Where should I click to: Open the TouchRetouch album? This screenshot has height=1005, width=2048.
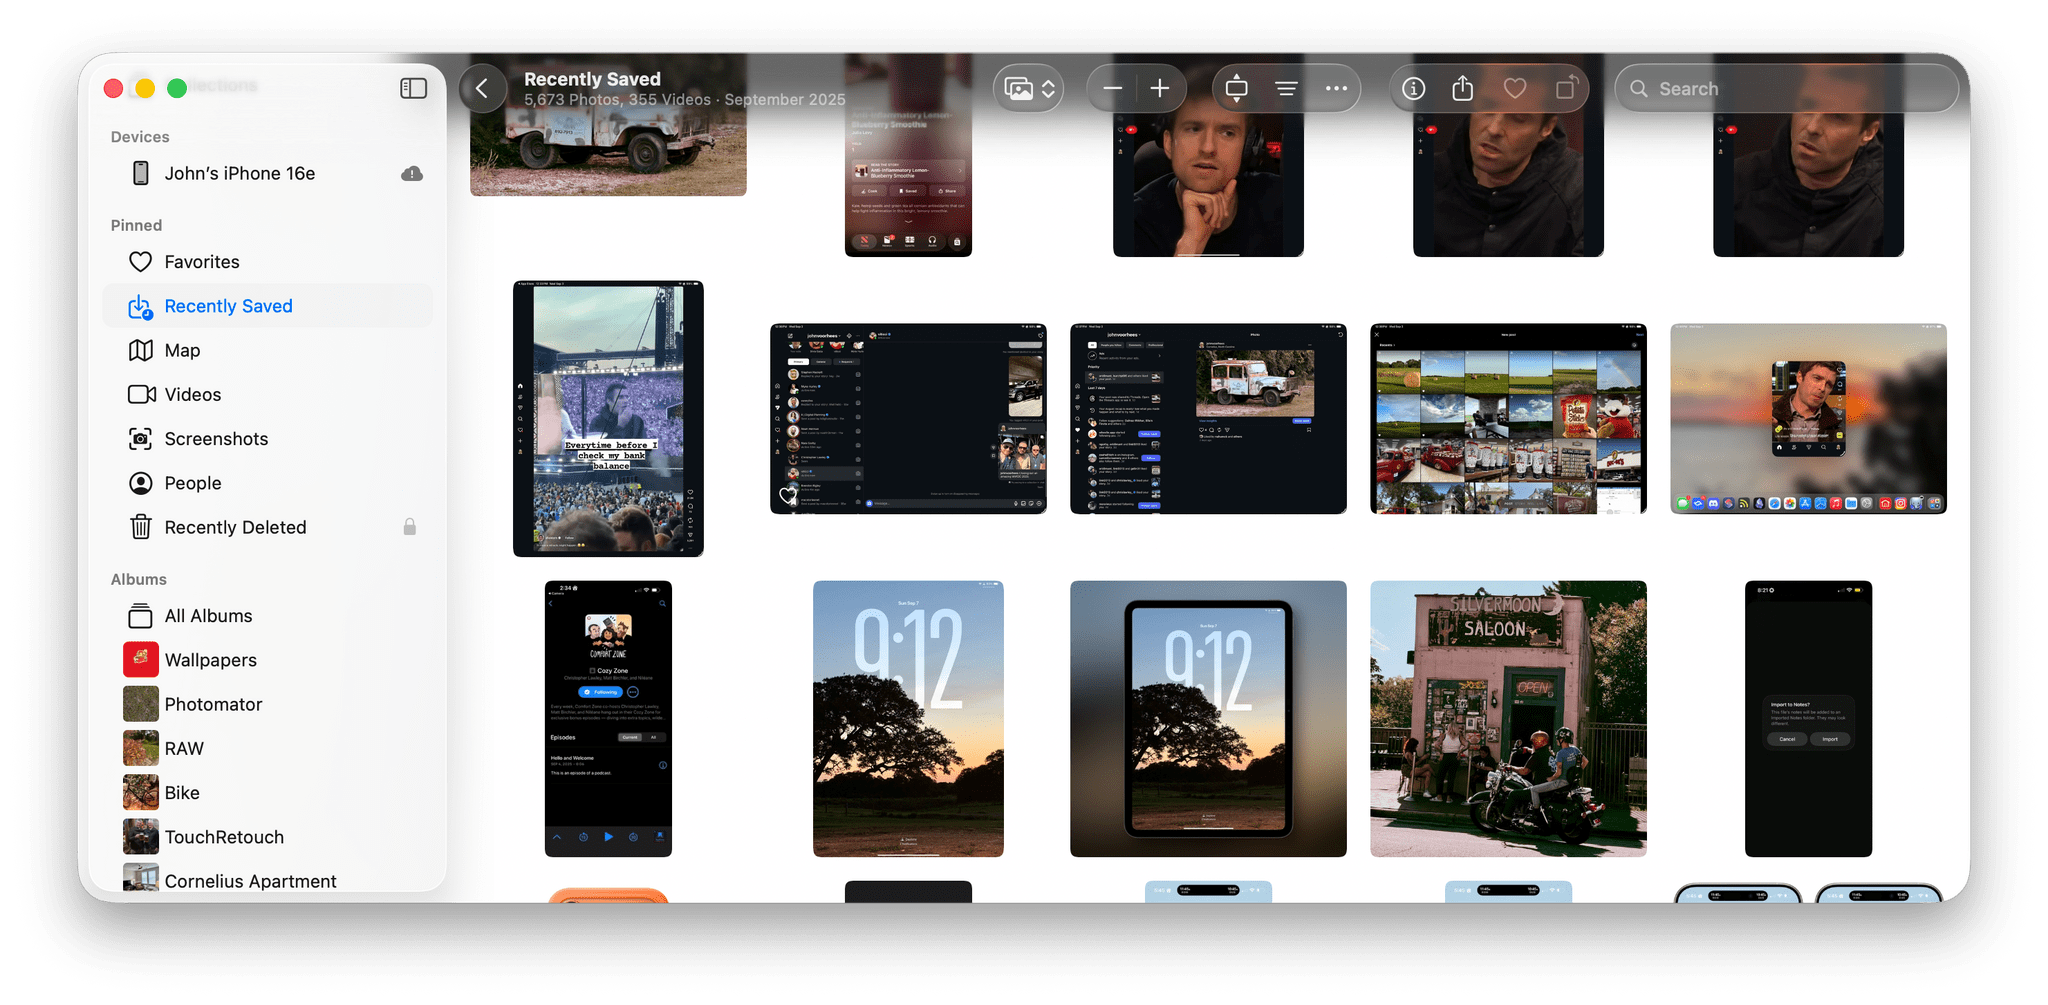pyautogui.click(x=268, y=837)
